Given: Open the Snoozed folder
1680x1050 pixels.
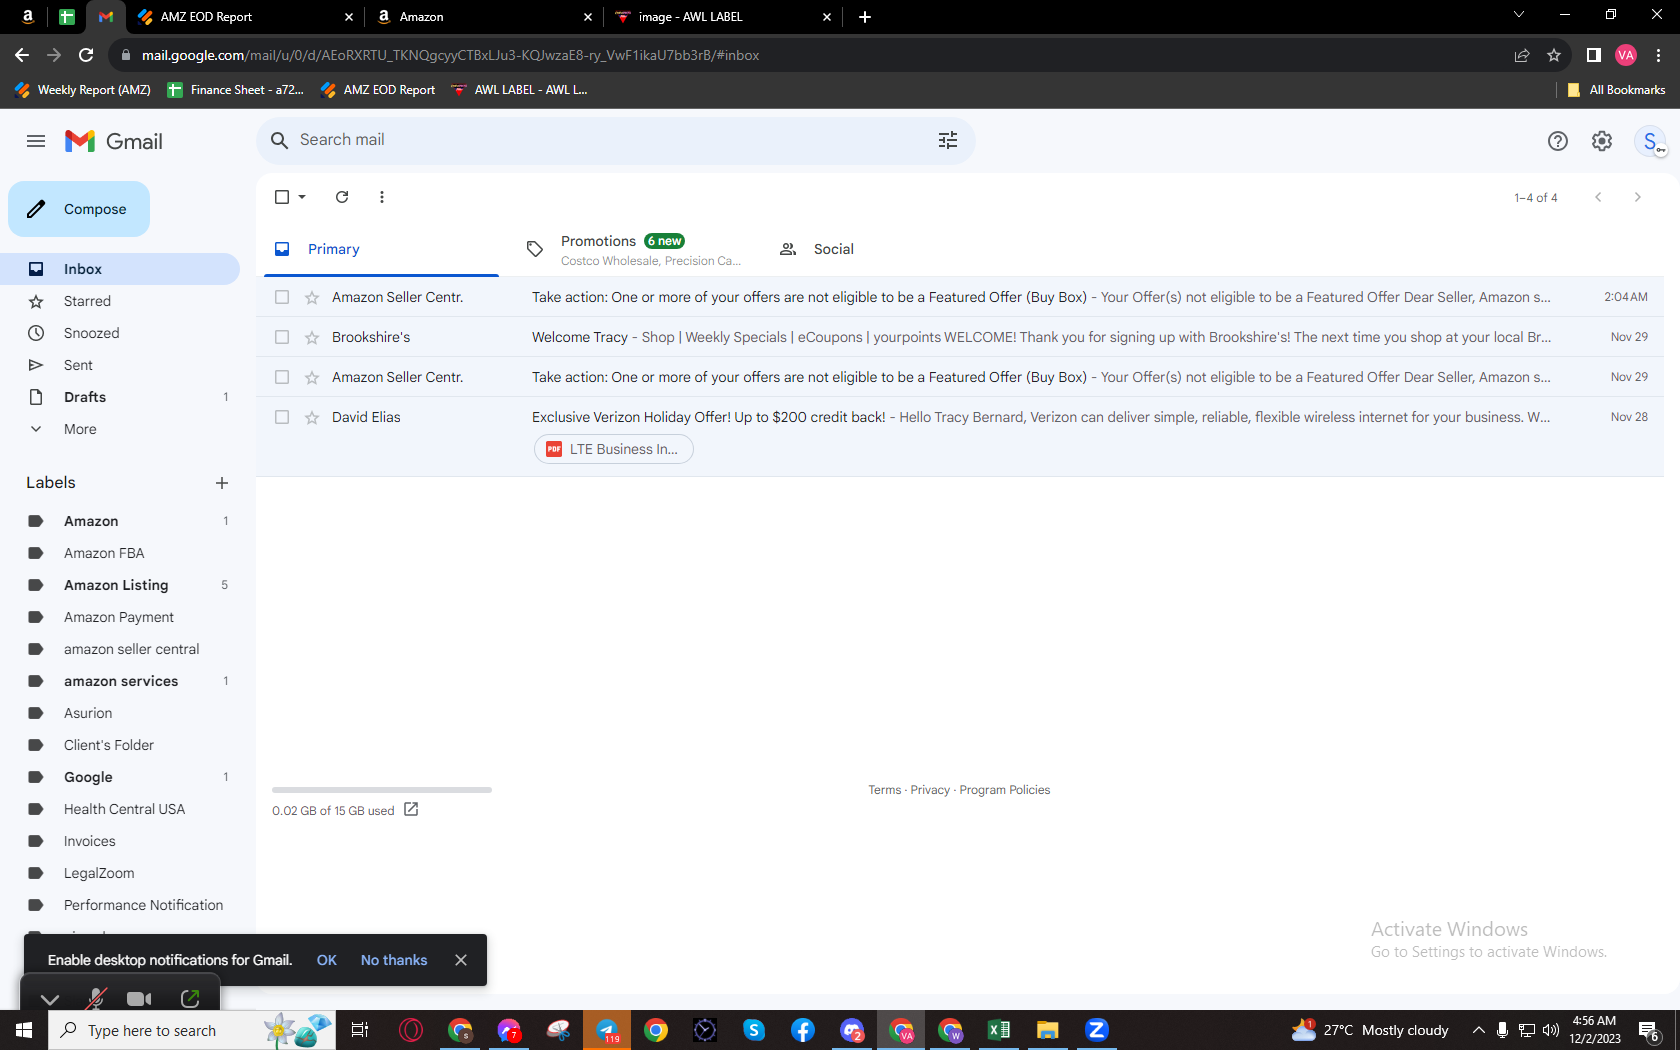Looking at the screenshot, I should (120, 333).
